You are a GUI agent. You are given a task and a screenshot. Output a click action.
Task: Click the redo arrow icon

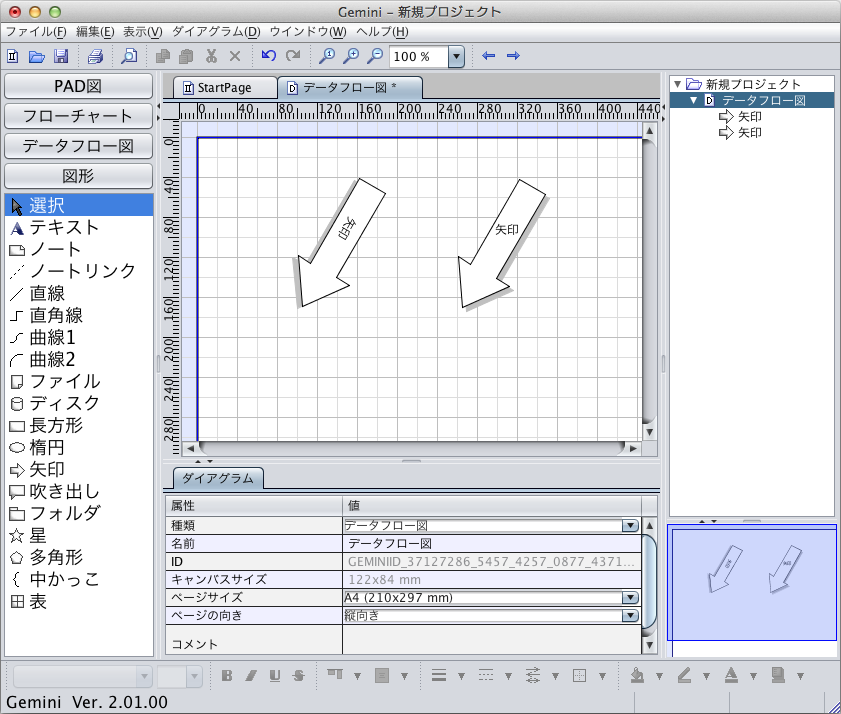(x=293, y=55)
